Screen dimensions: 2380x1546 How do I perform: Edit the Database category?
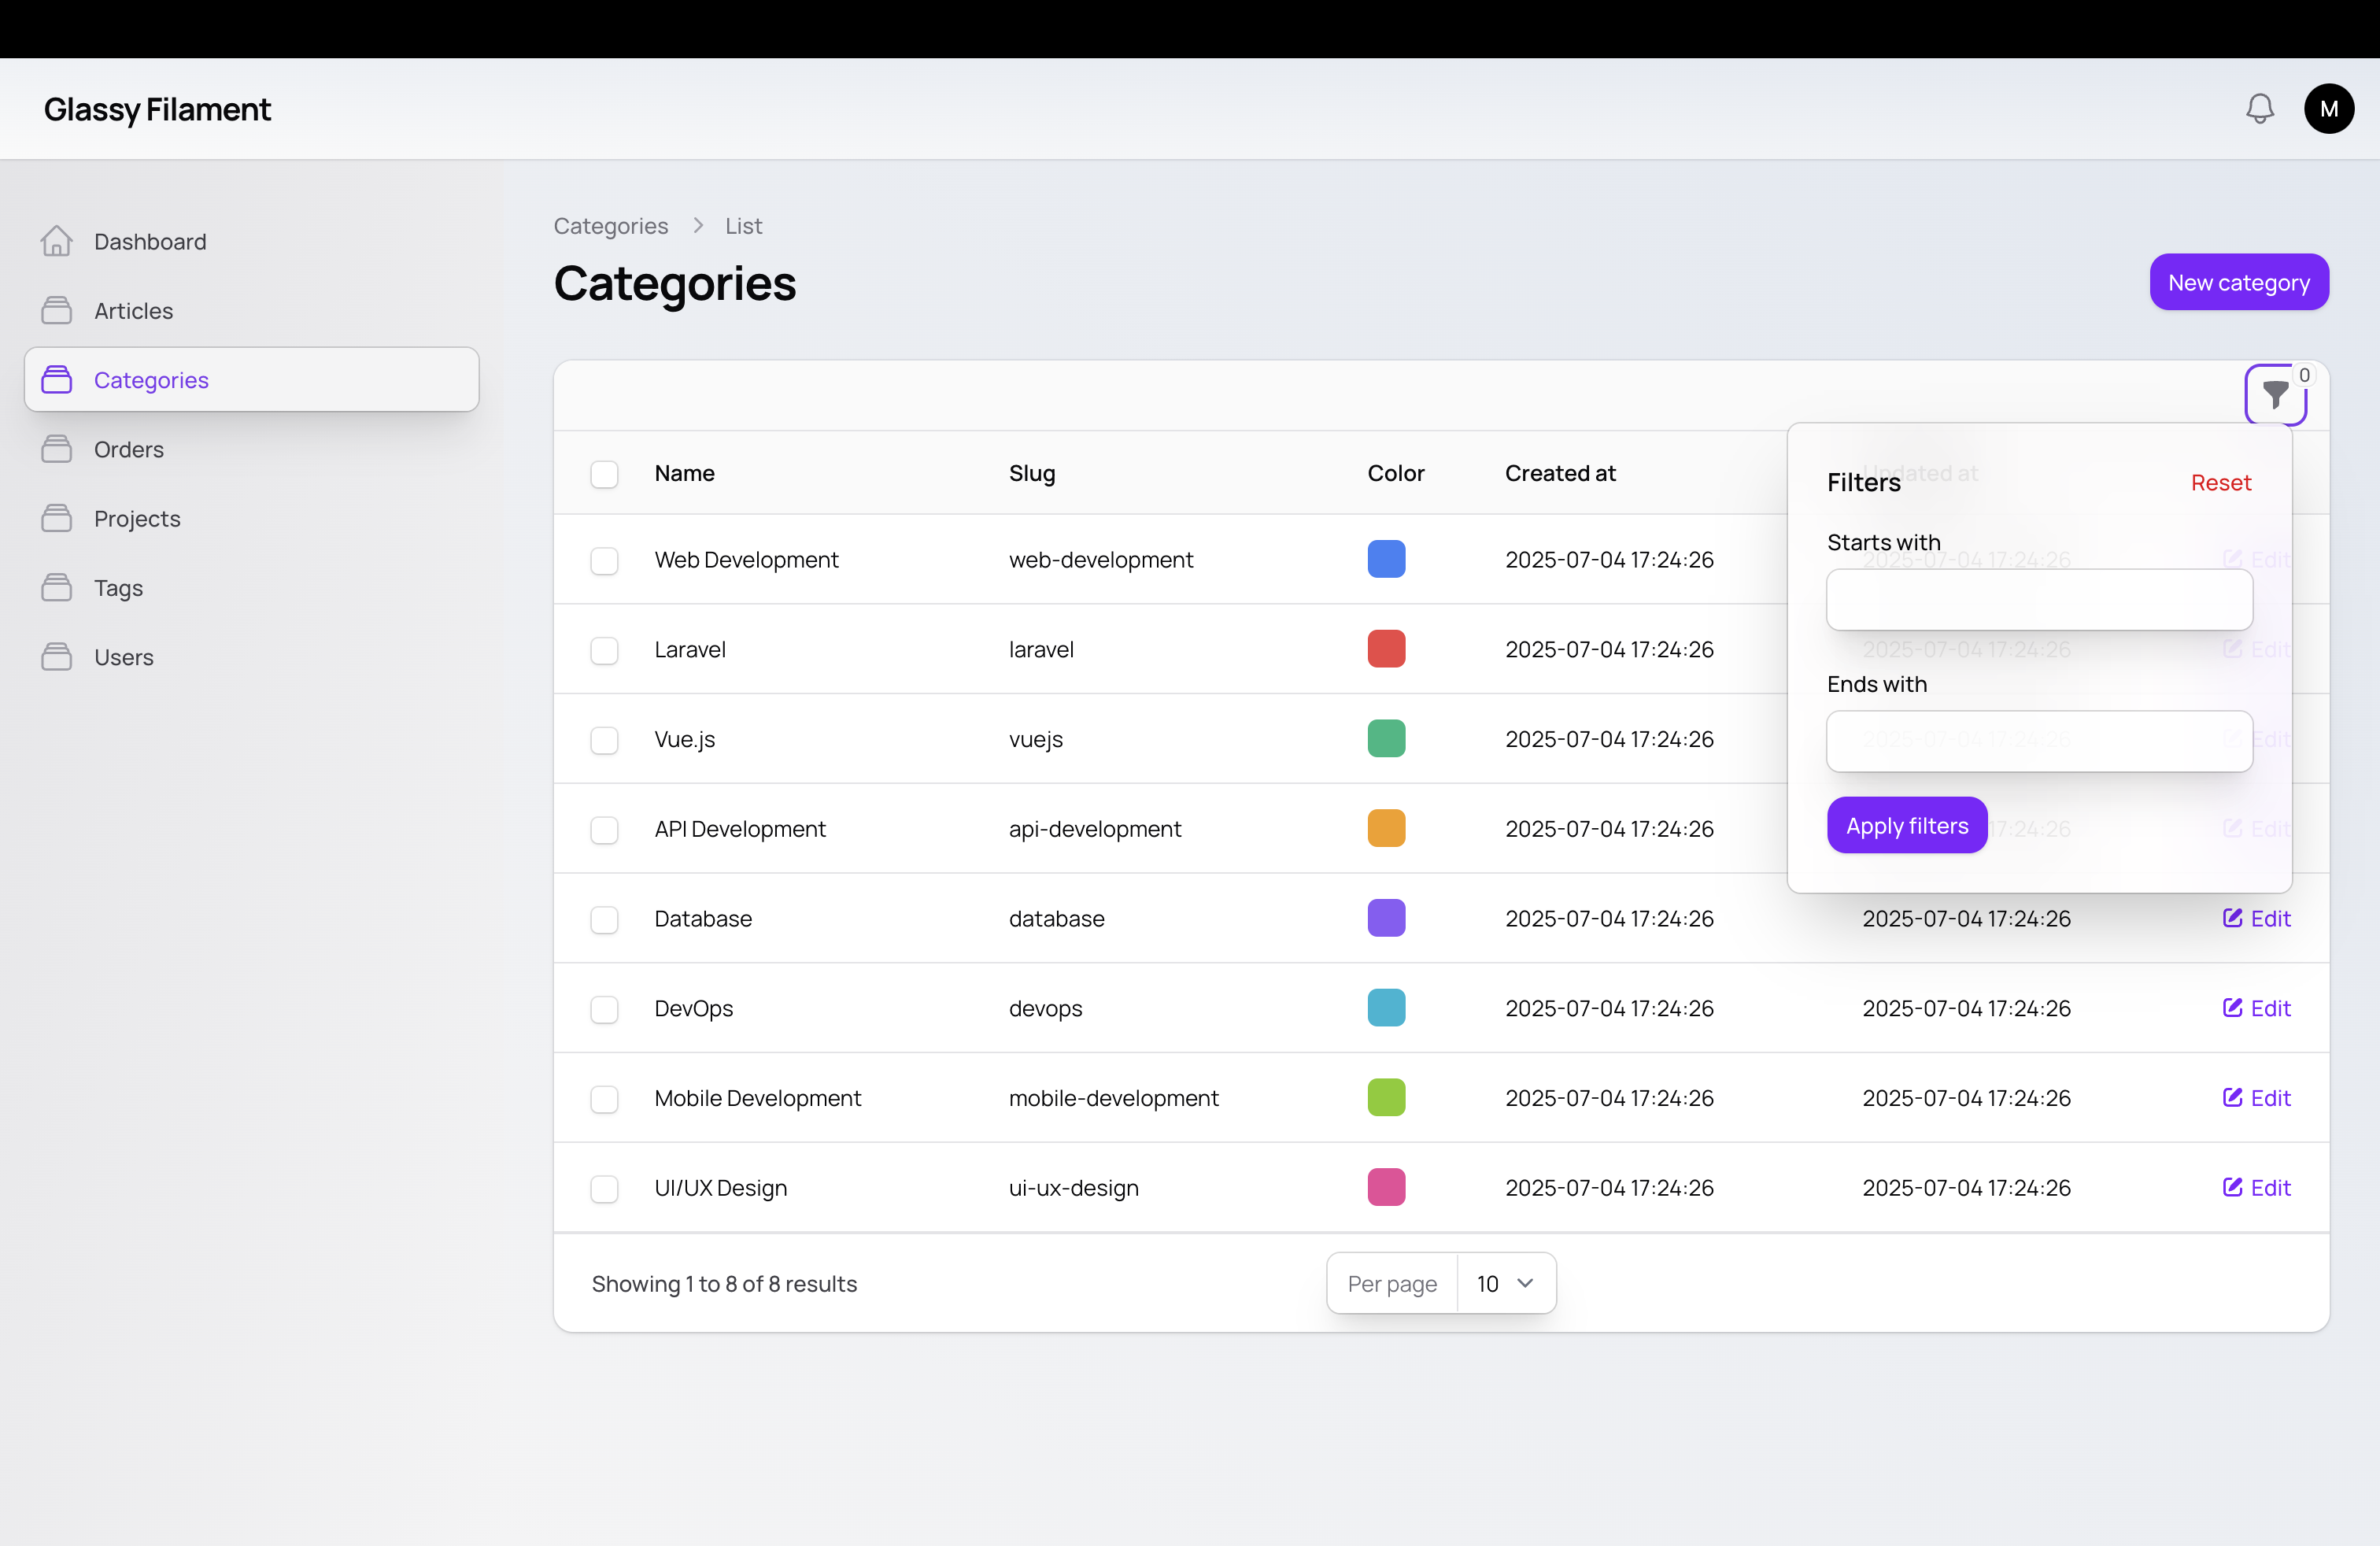point(2256,918)
